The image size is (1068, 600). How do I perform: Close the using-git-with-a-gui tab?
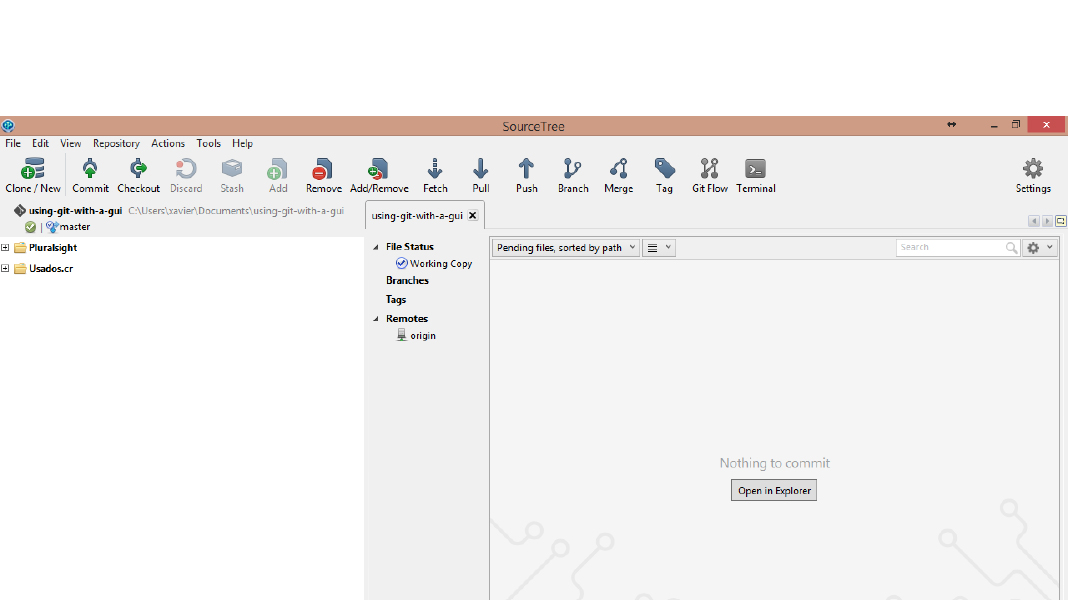click(x=473, y=215)
